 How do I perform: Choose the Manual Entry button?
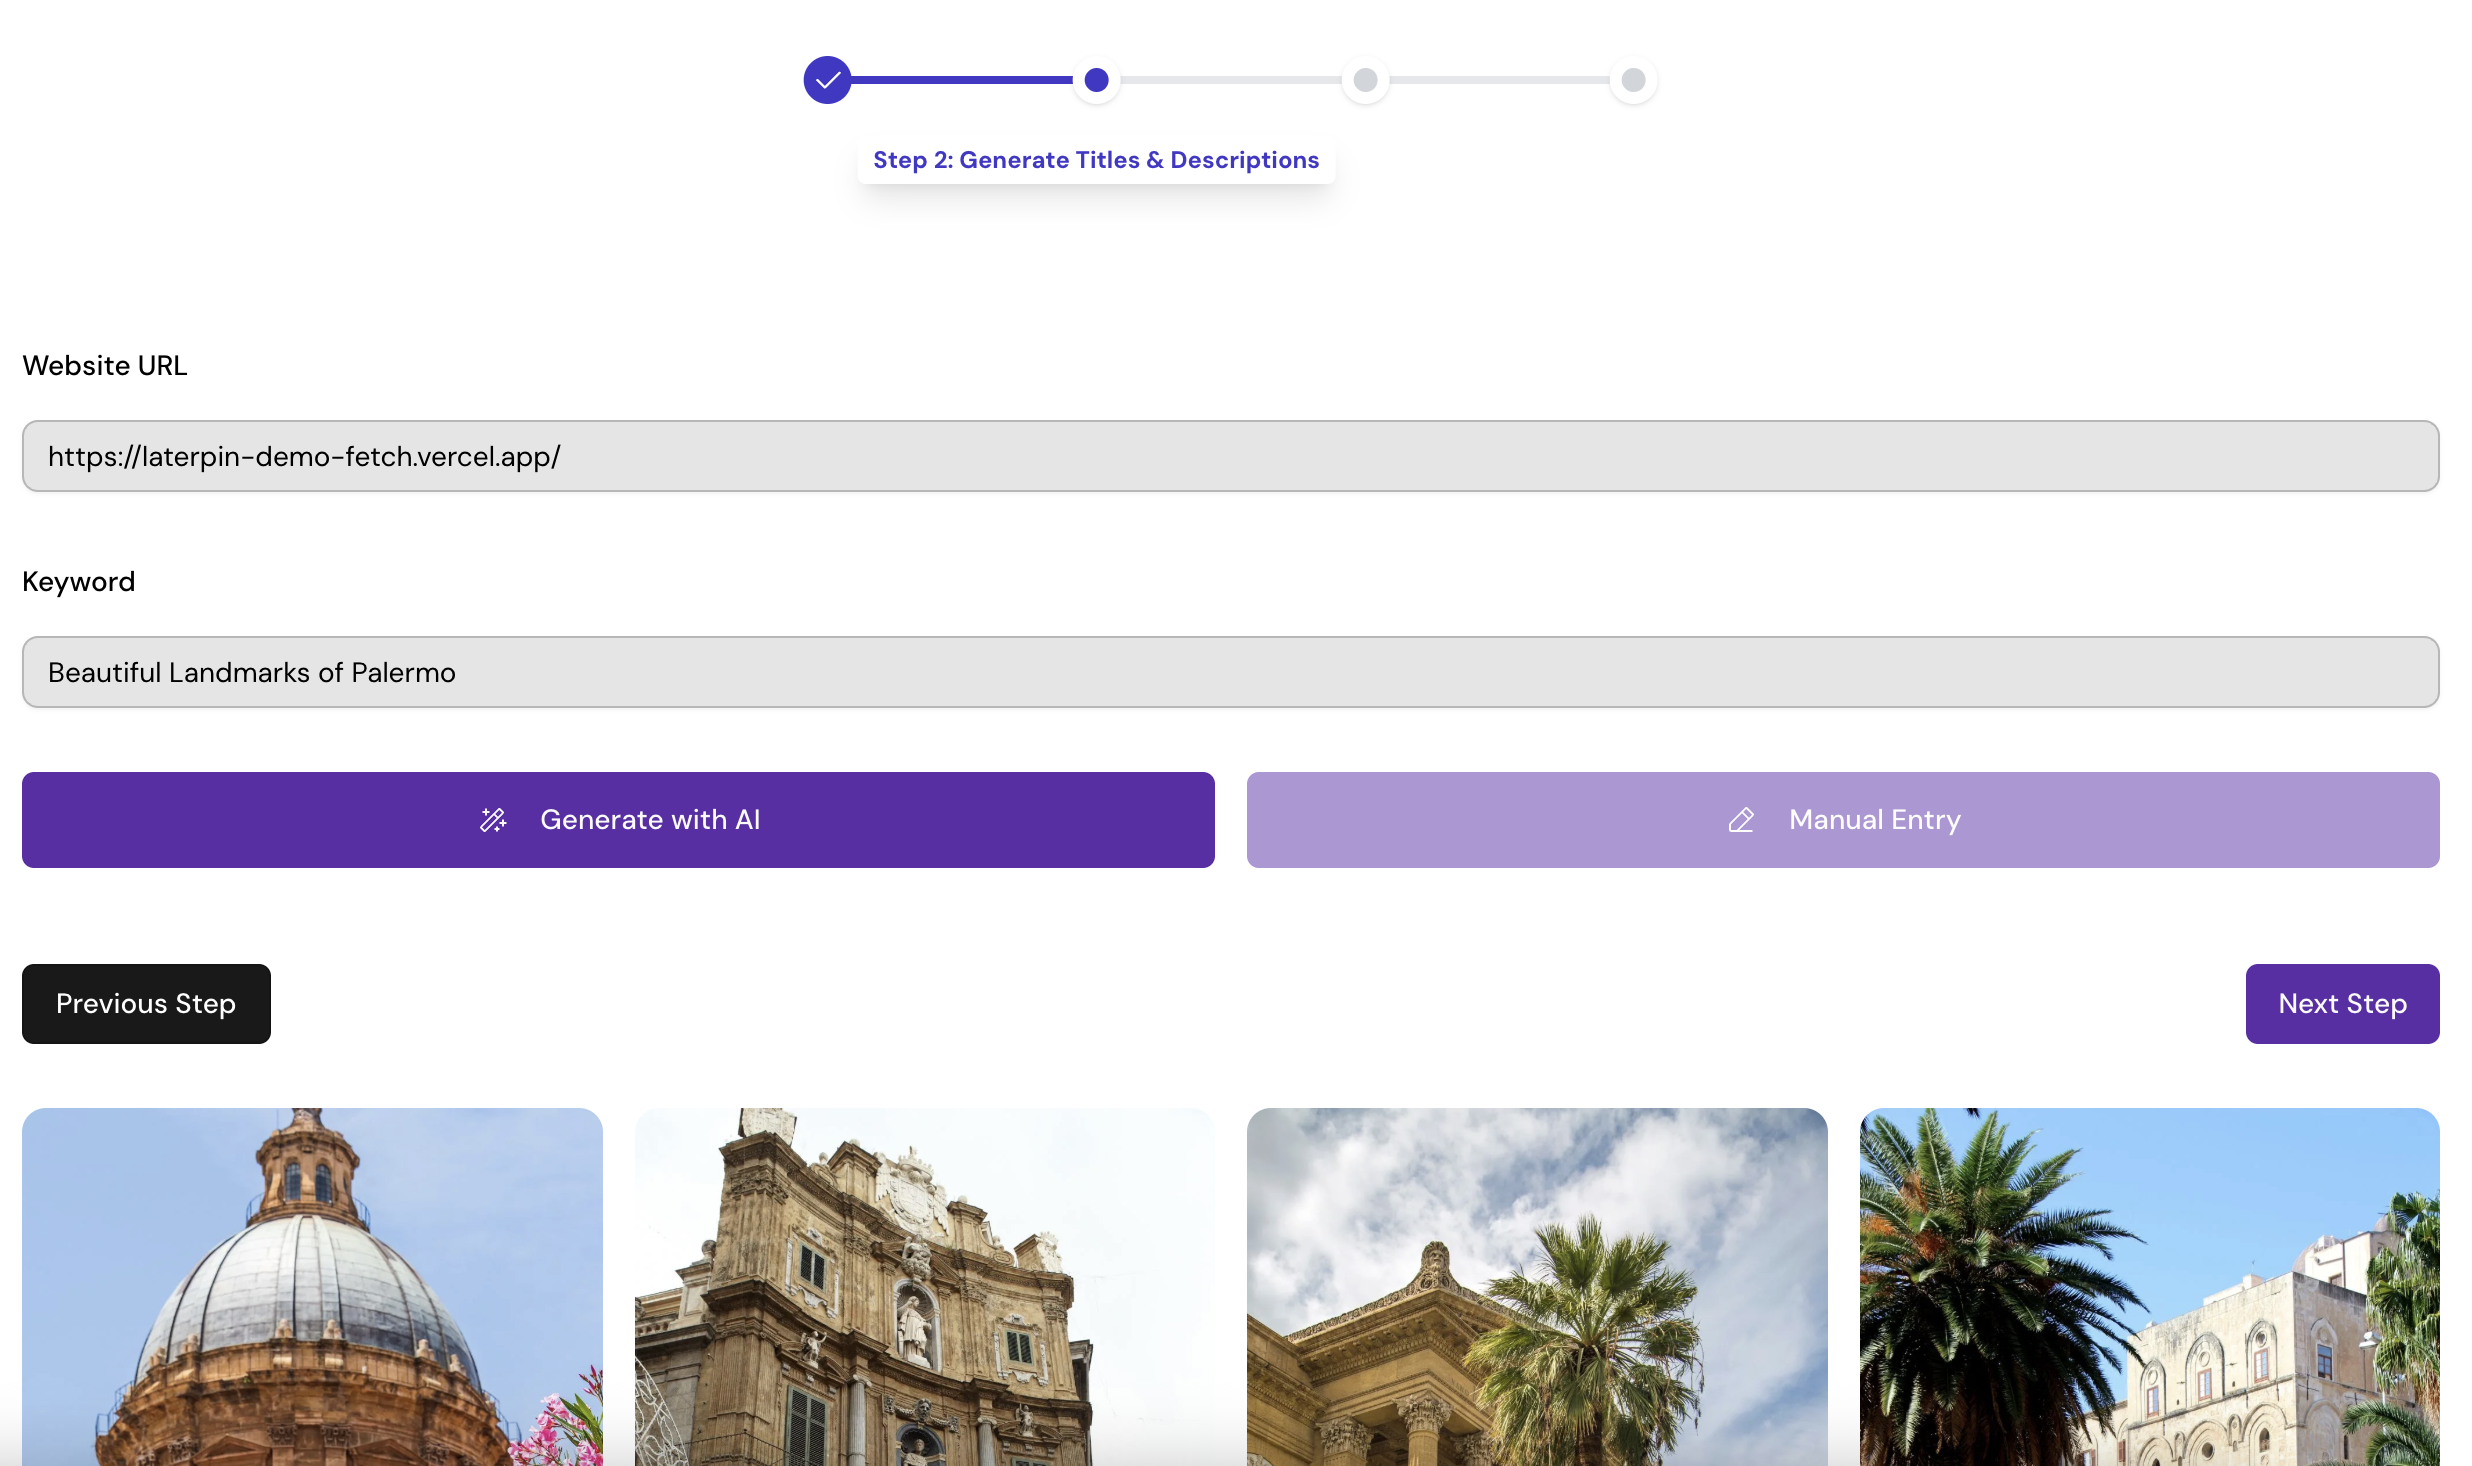pos(1843,820)
